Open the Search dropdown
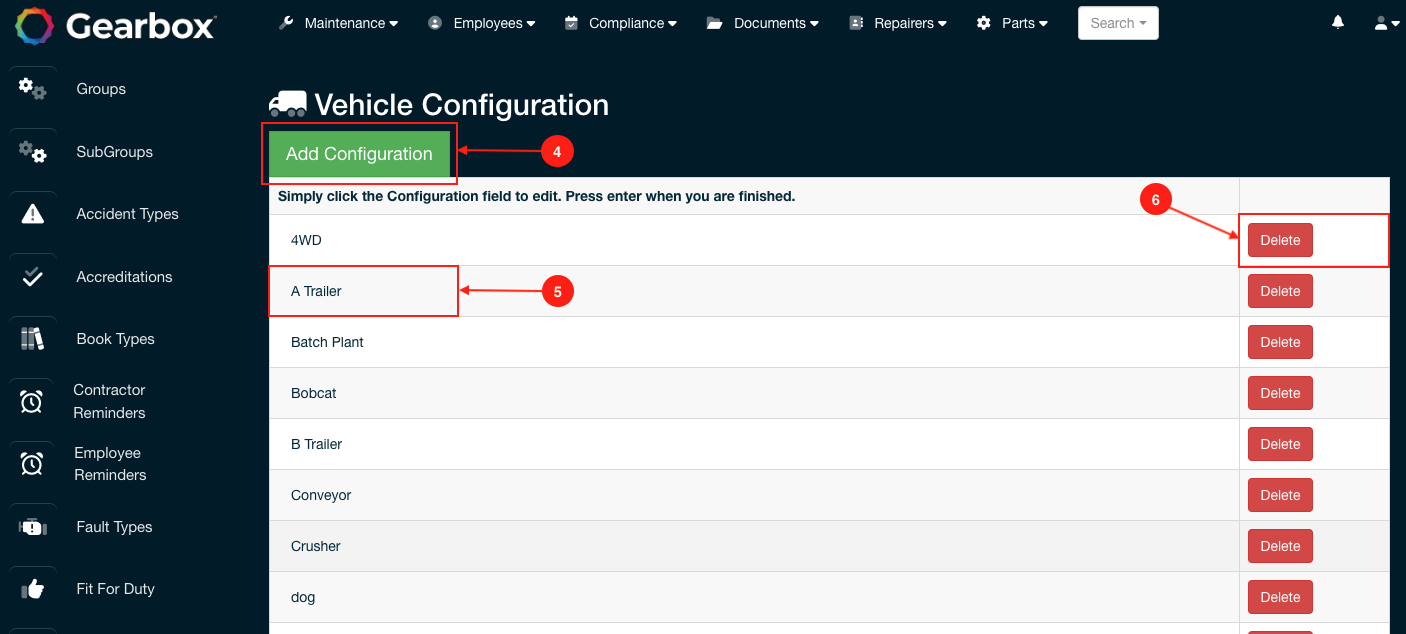The height and width of the screenshot is (634, 1406). [x=1117, y=22]
